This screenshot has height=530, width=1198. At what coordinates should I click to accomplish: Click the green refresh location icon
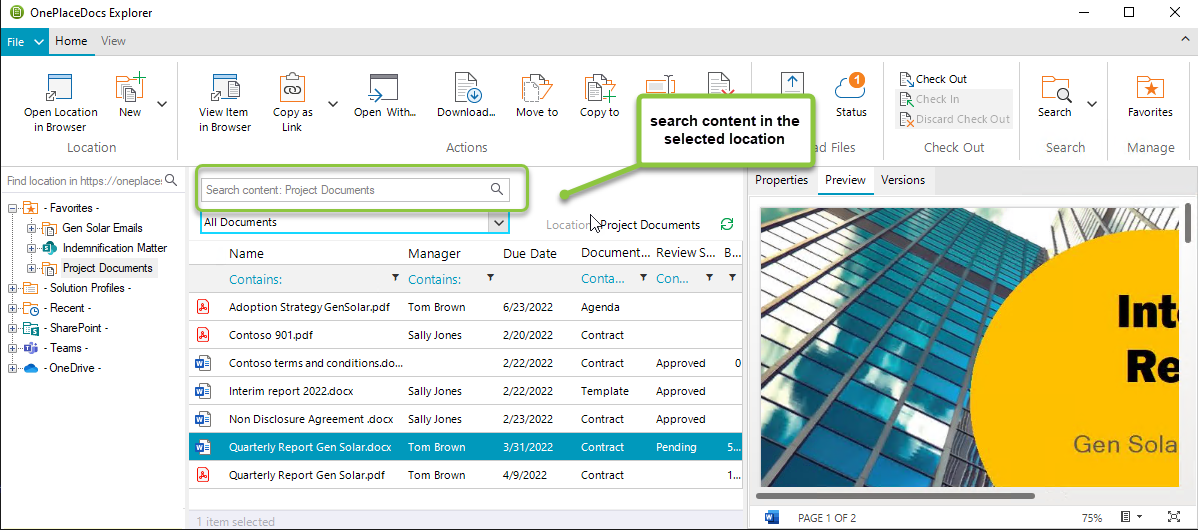[727, 225]
